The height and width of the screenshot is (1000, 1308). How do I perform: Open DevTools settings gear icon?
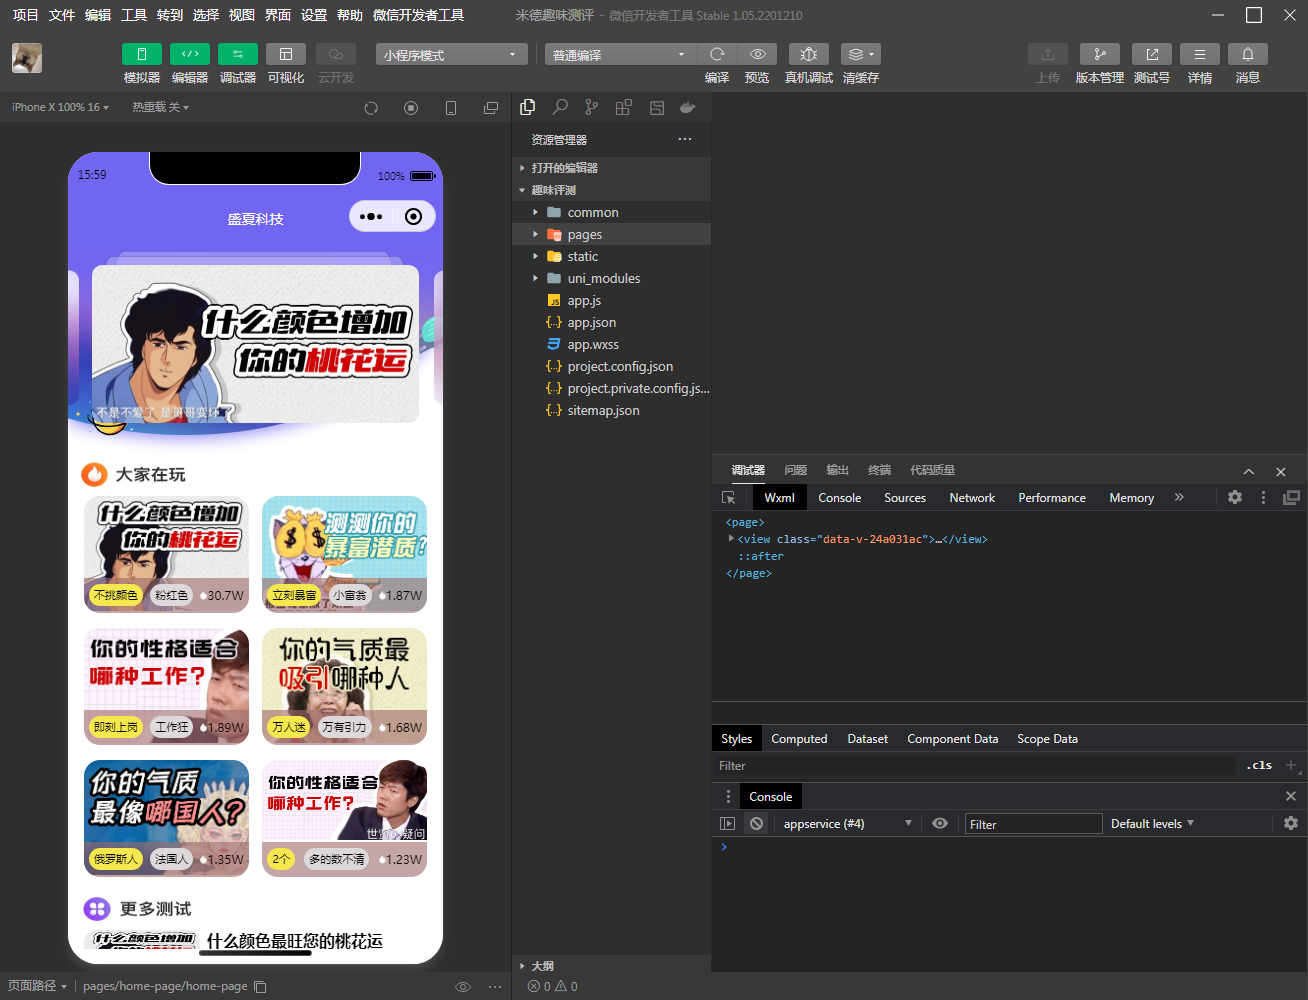tap(1235, 497)
